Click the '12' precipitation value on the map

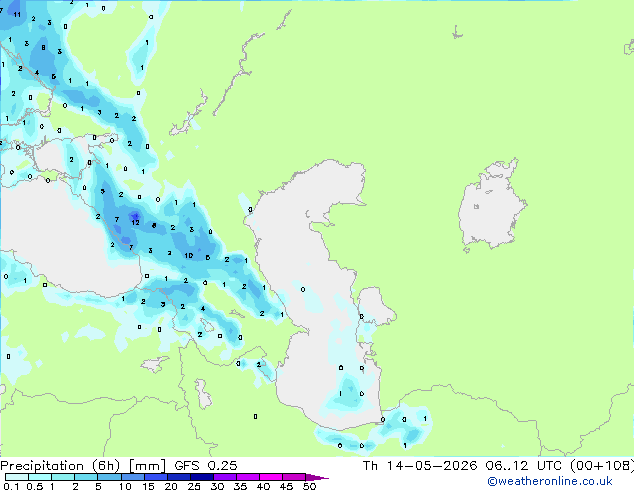tap(135, 222)
